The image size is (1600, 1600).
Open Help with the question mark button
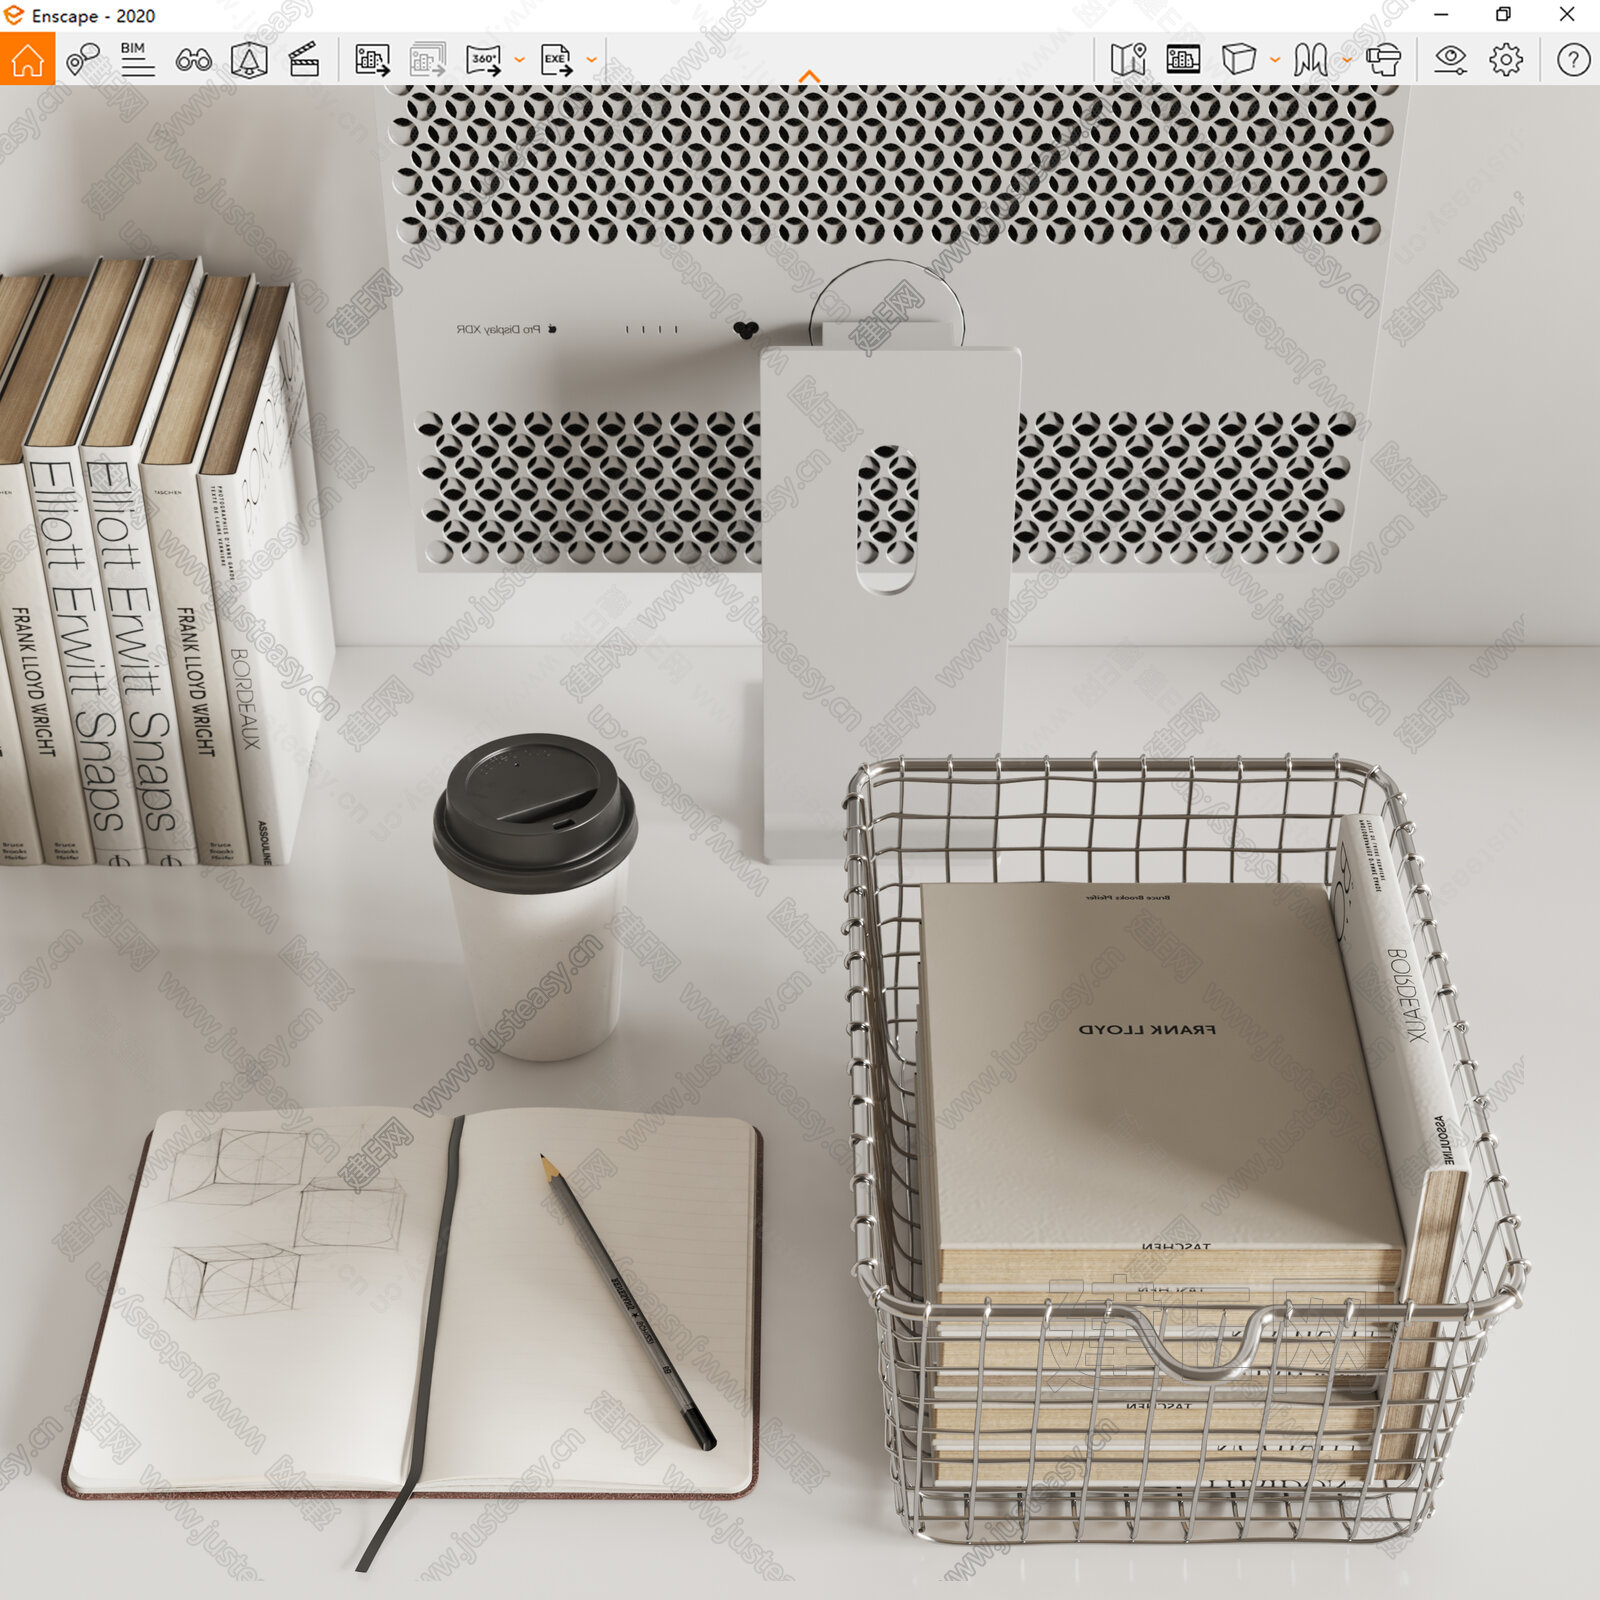point(1573,60)
